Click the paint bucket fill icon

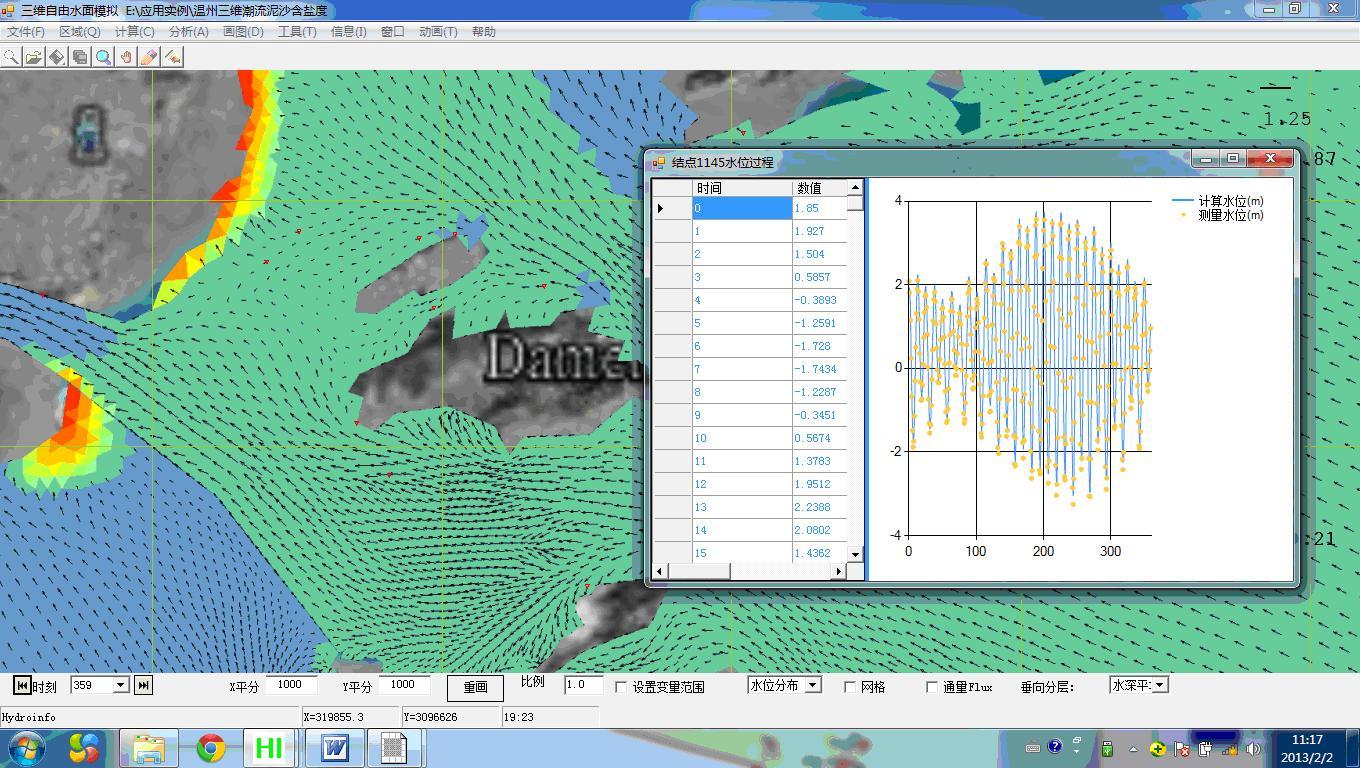tap(57, 57)
